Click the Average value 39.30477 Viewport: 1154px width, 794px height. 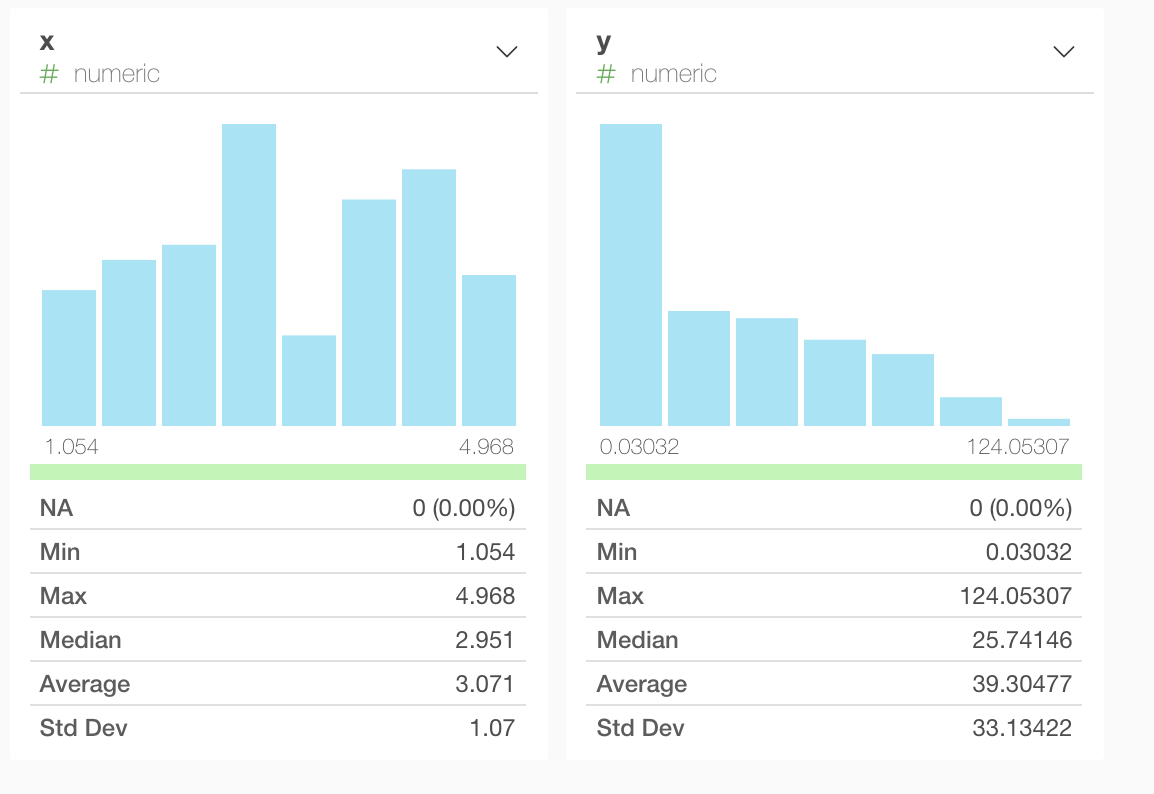(x=1021, y=684)
